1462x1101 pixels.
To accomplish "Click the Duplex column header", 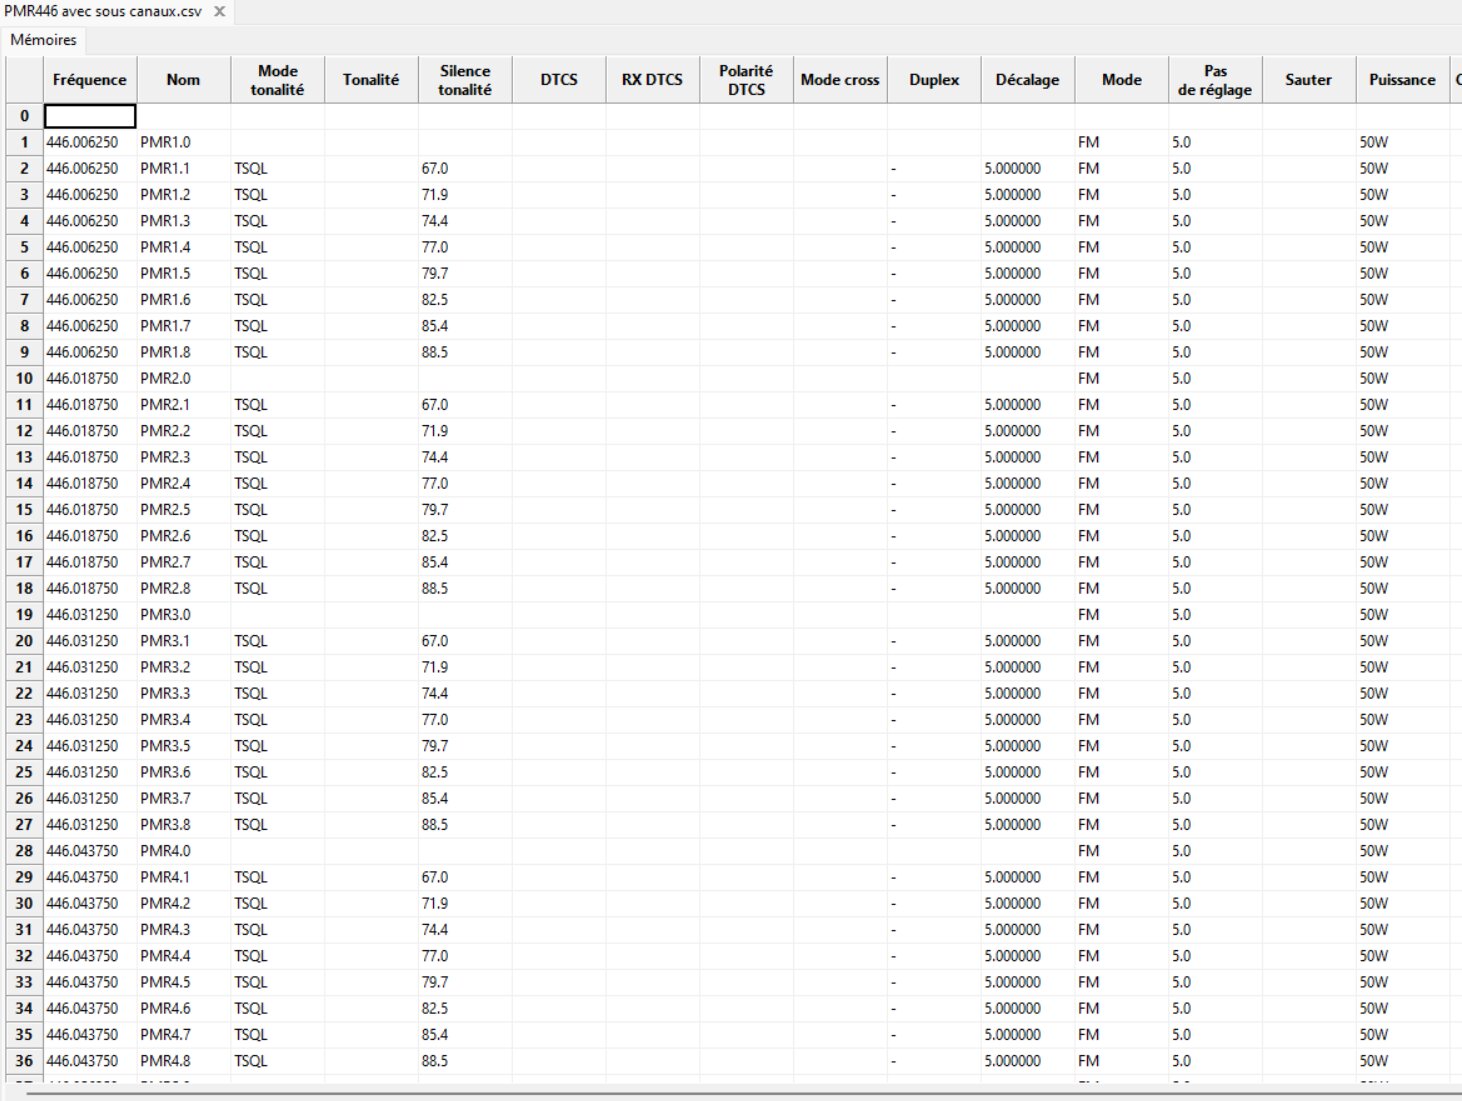I will [934, 80].
